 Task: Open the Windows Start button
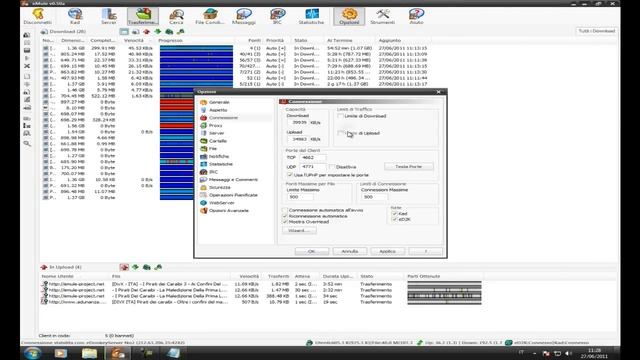(33, 353)
